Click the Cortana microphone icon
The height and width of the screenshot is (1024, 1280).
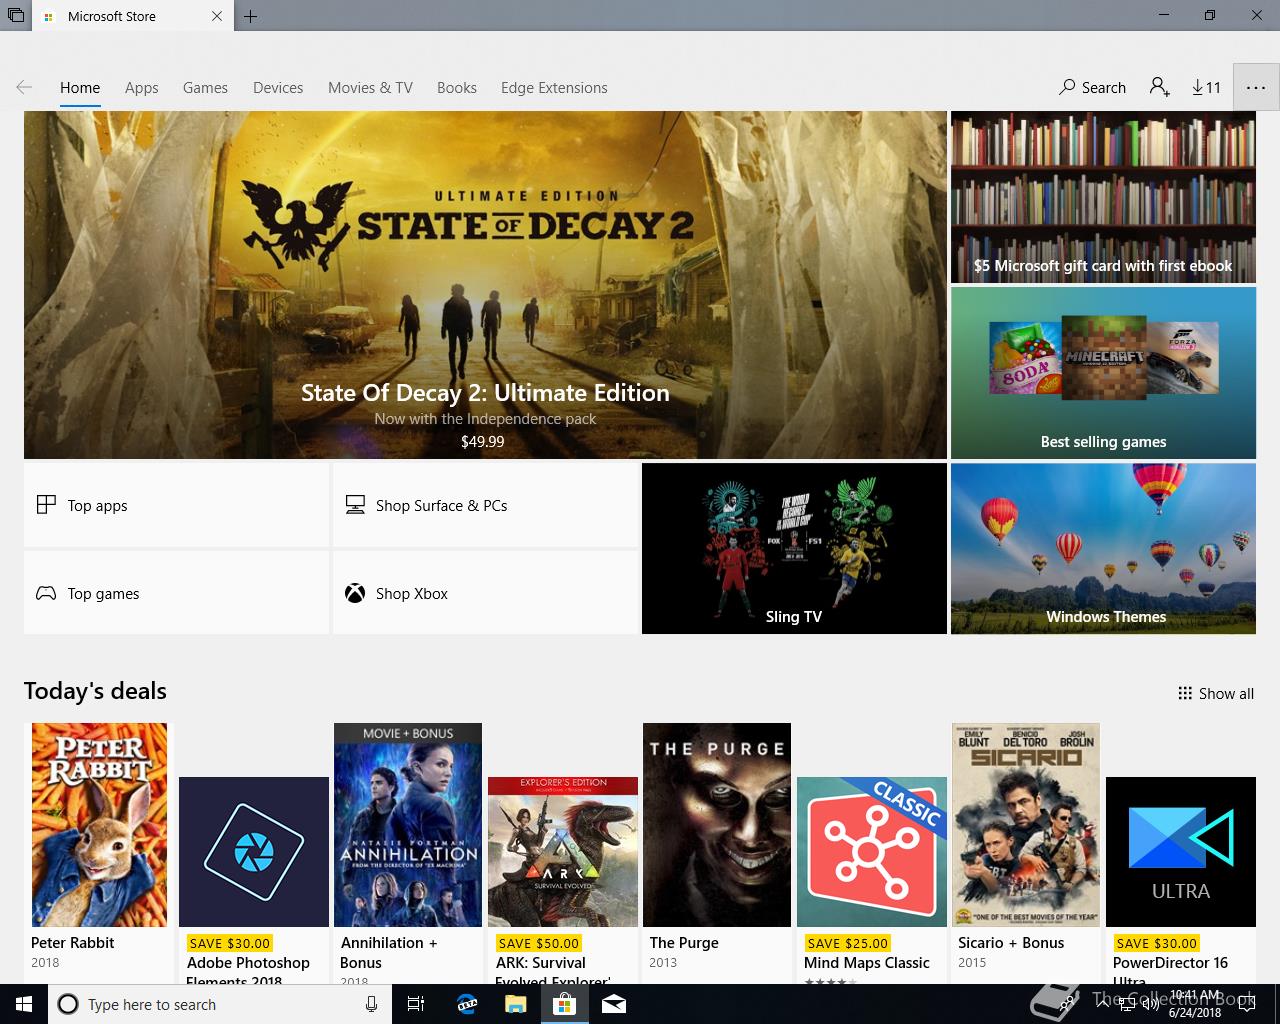371,1004
